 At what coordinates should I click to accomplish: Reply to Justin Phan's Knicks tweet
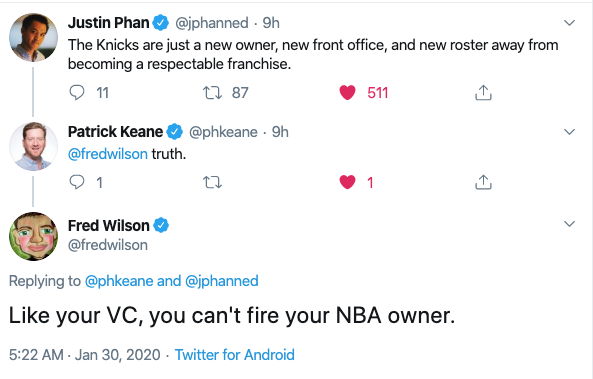77,92
